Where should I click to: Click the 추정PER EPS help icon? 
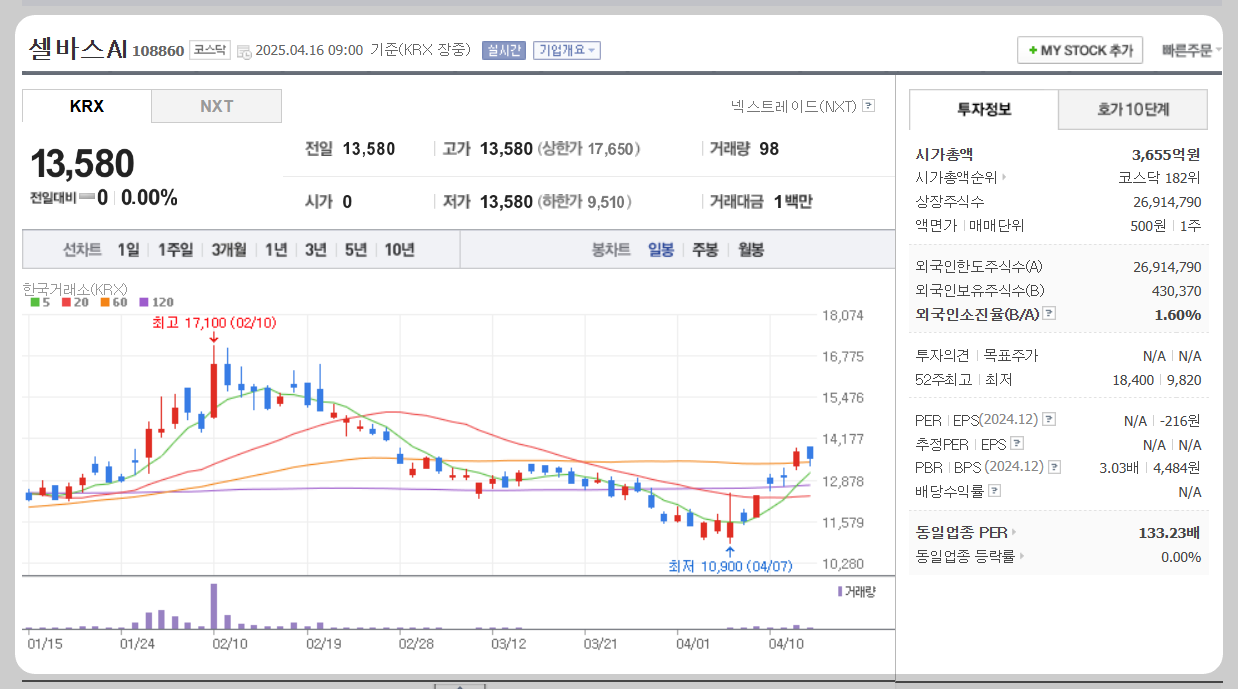coord(1019,444)
